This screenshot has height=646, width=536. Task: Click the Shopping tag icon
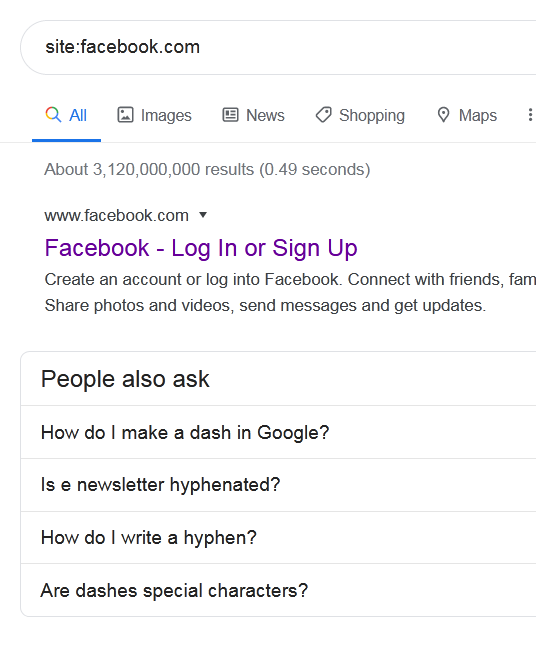coord(323,115)
